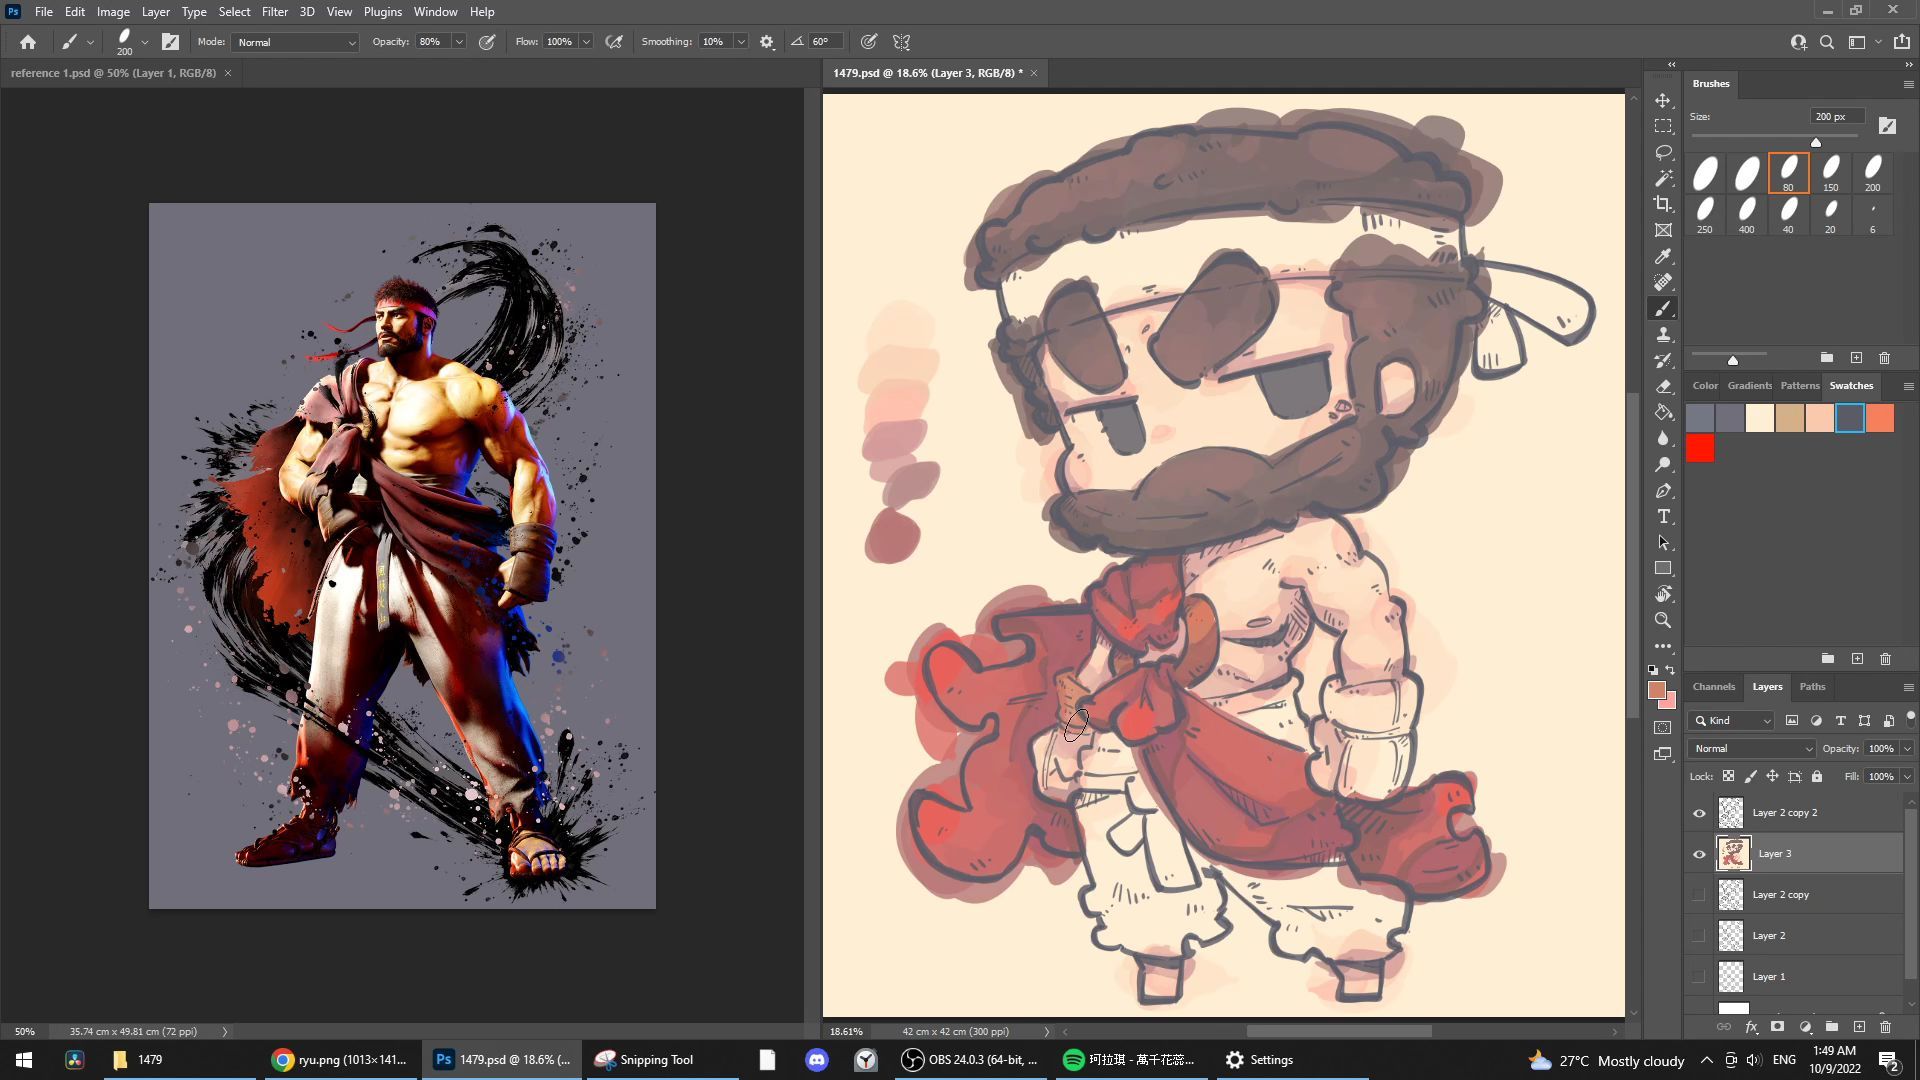
Task: Toggle lock transparent pixels
Action: pos(1728,776)
